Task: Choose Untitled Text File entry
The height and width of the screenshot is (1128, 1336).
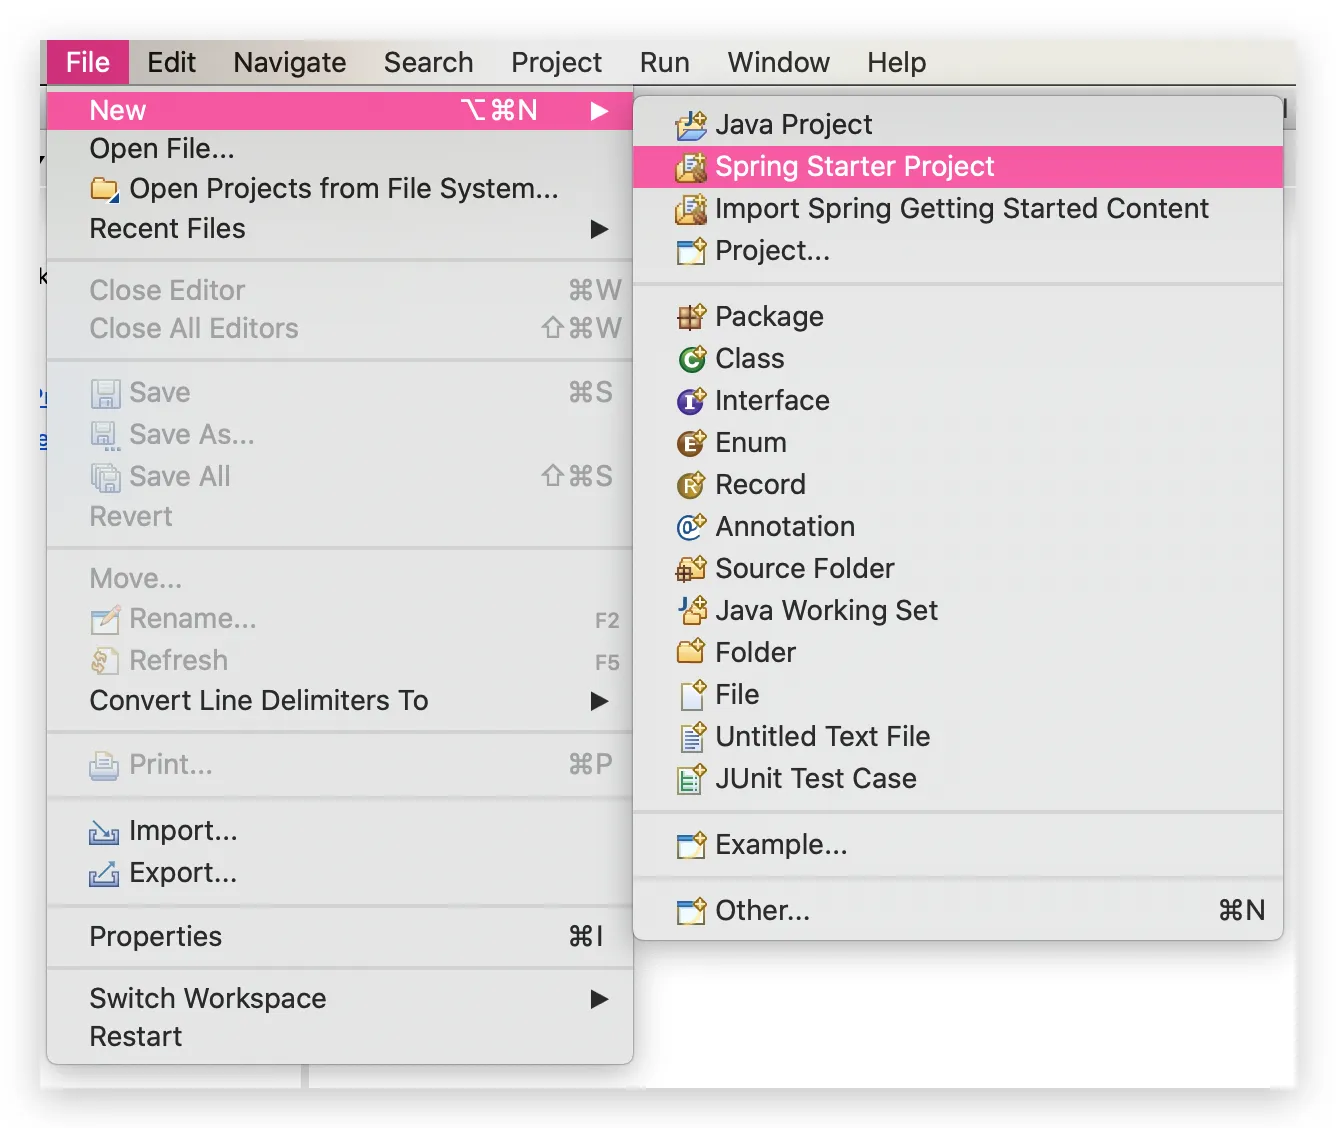Action: 958,737
